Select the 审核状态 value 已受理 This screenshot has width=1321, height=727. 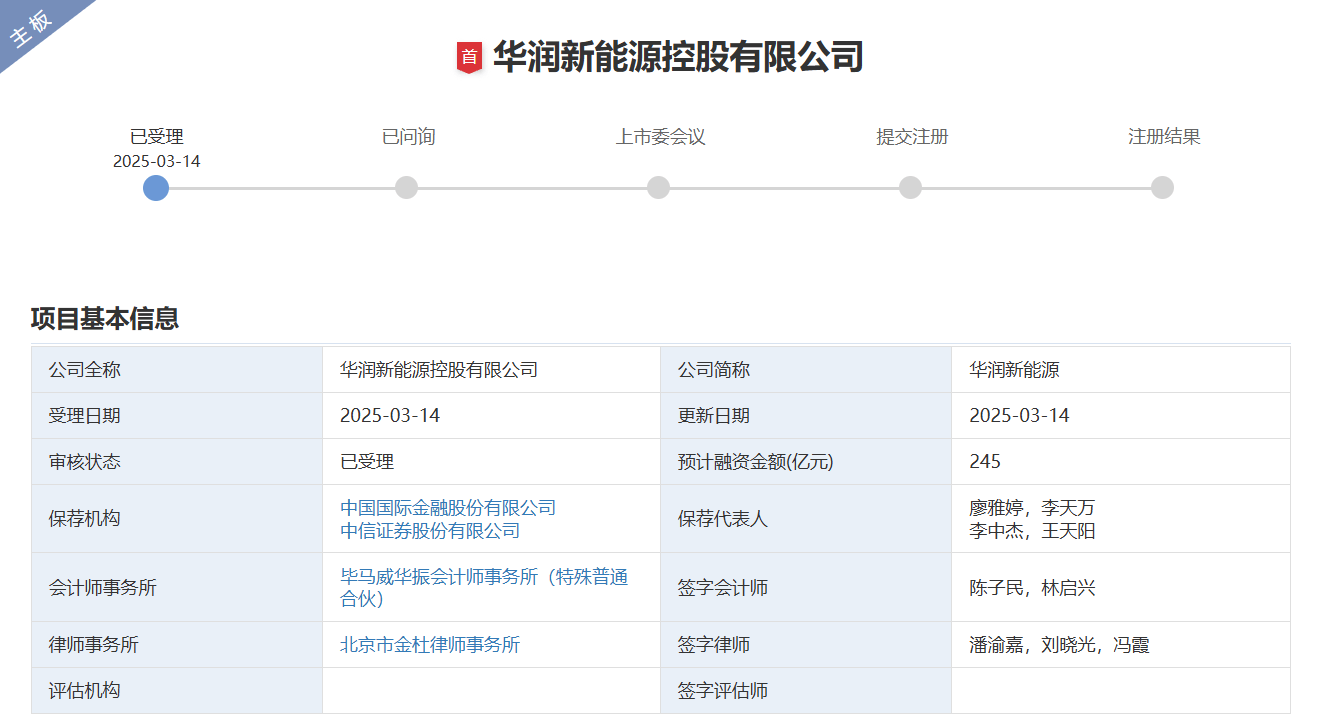tap(367, 462)
